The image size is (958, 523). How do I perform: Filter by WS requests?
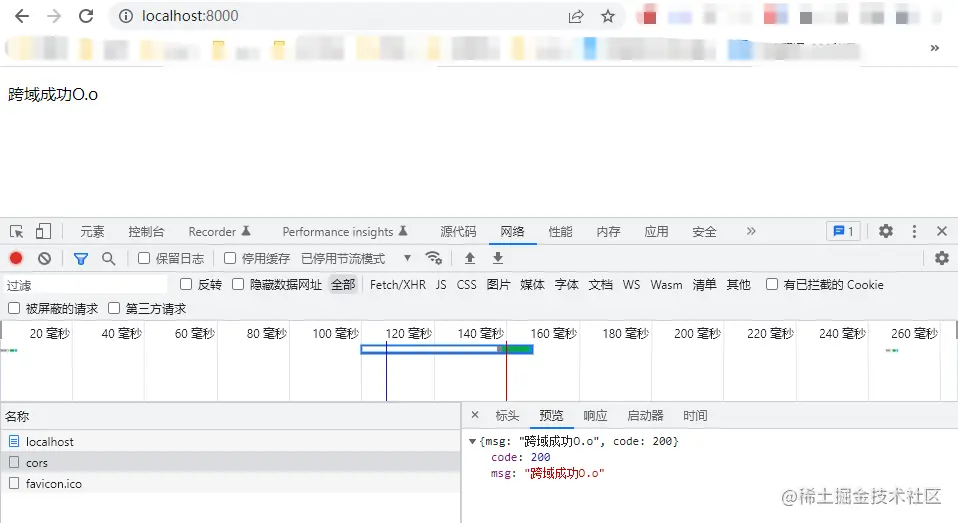[631, 285]
